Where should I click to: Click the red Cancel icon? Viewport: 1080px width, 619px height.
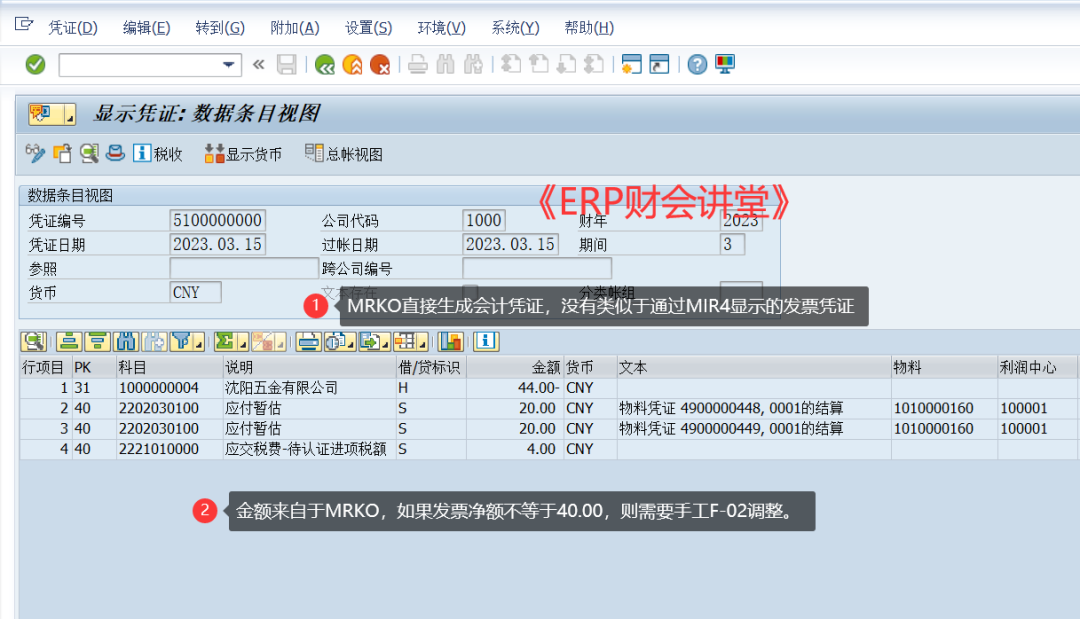[380, 65]
